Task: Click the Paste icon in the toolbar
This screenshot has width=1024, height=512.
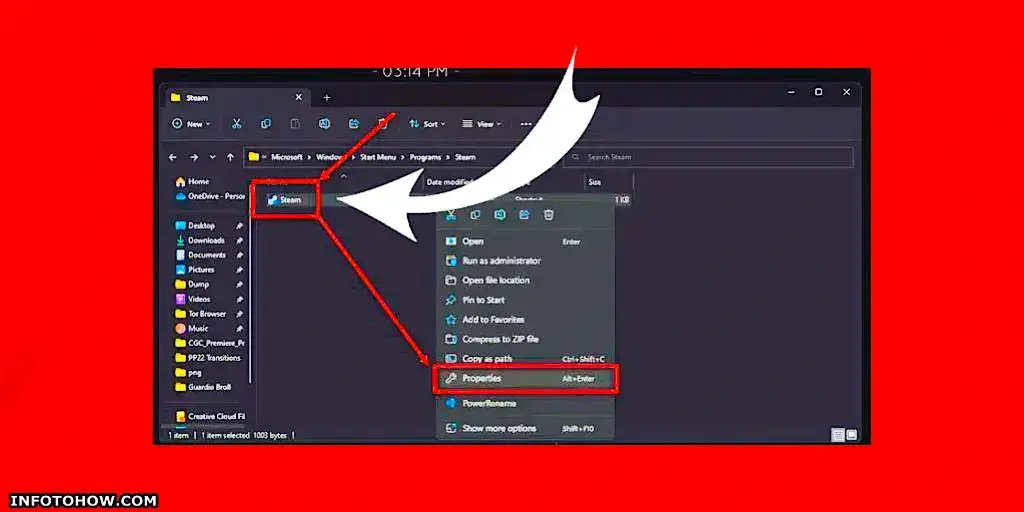Action: [x=295, y=124]
